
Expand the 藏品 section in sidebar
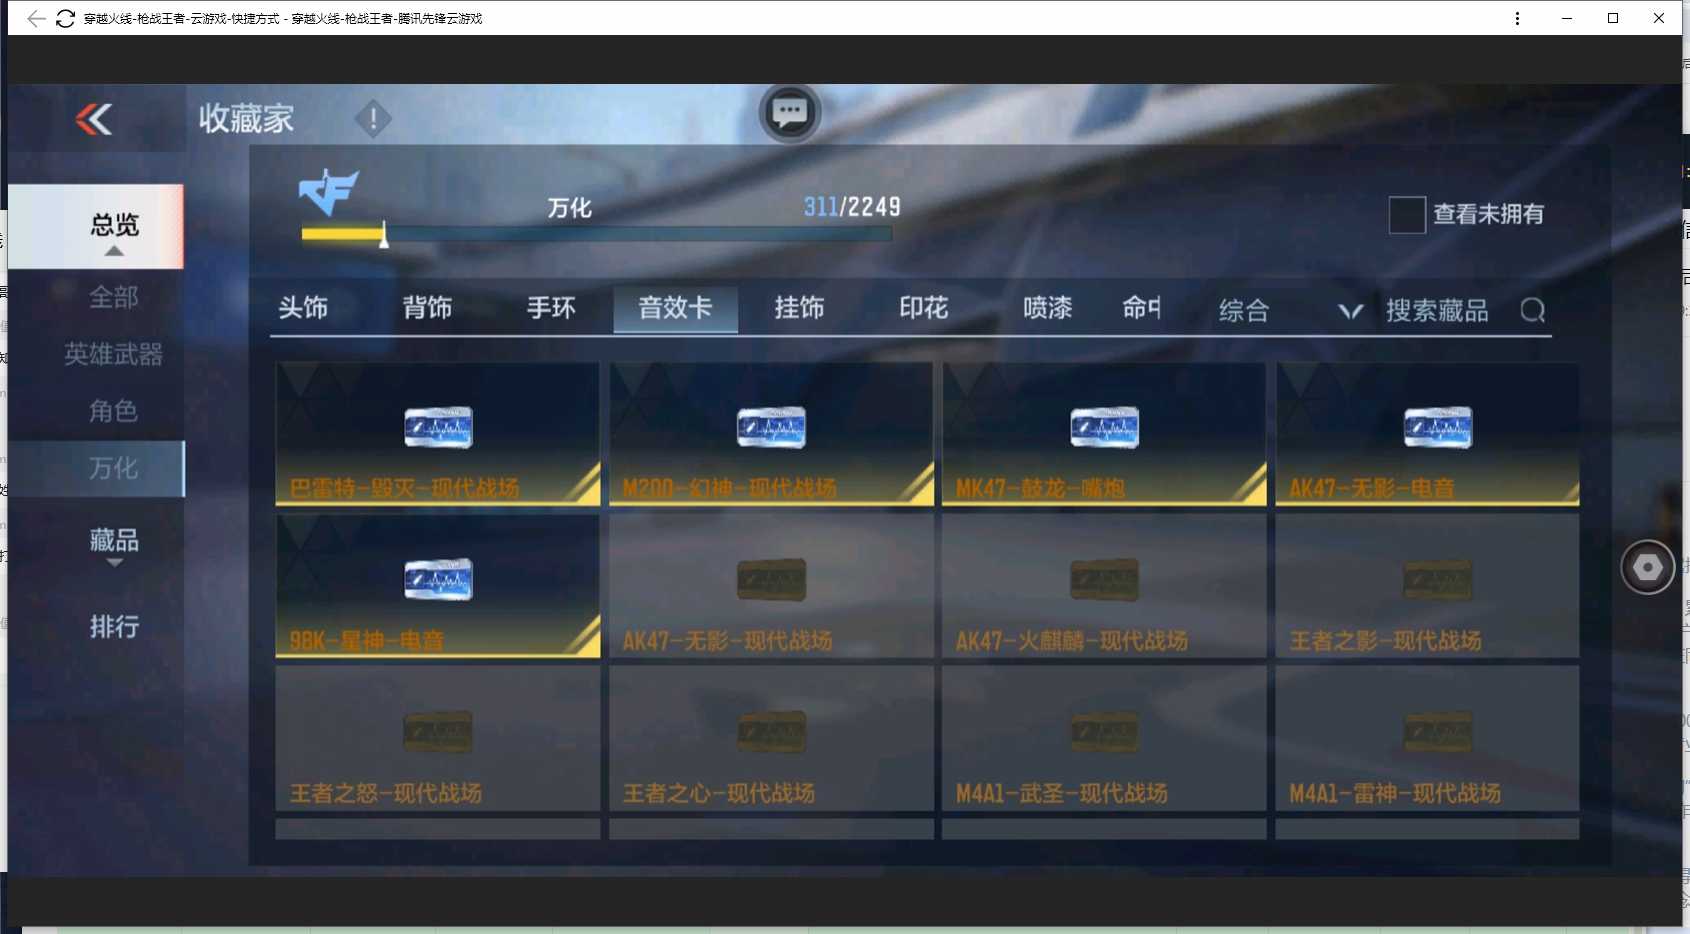coord(114,545)
